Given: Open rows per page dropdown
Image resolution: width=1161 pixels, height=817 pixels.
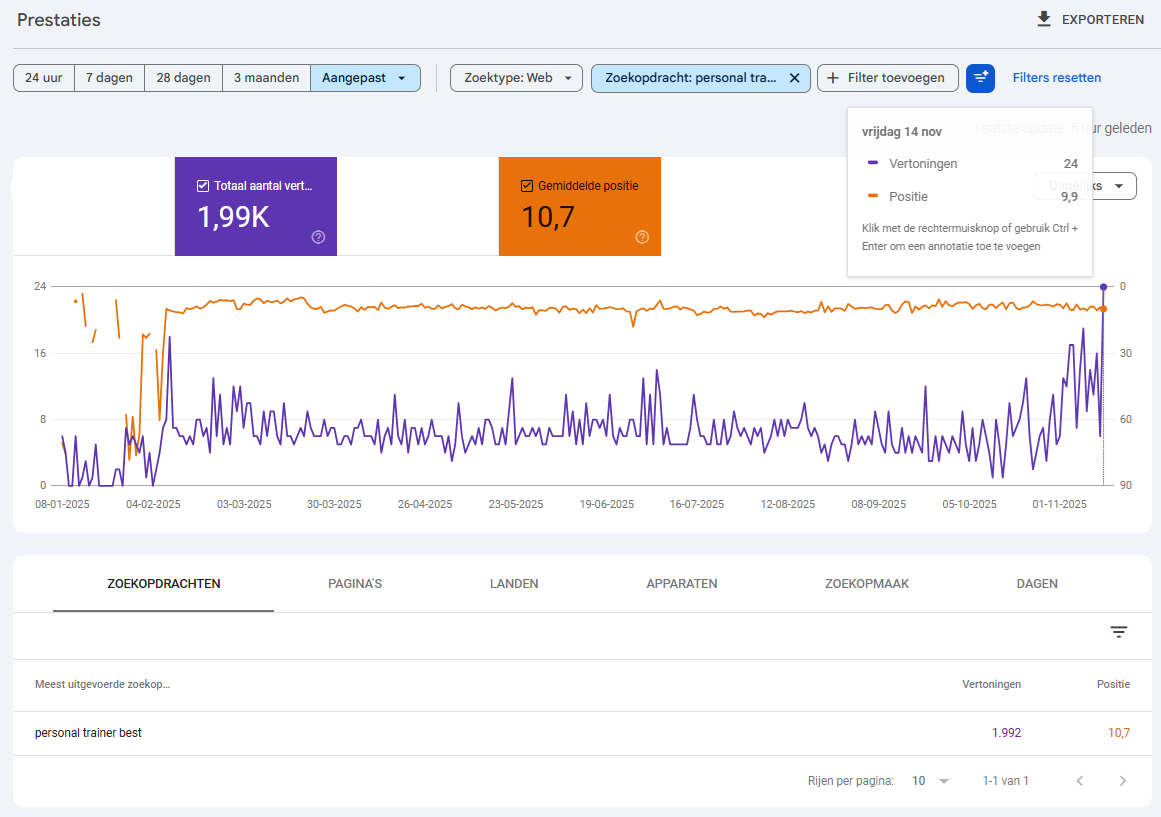Looking at the screenshot, I should click(x=931, y=781).
